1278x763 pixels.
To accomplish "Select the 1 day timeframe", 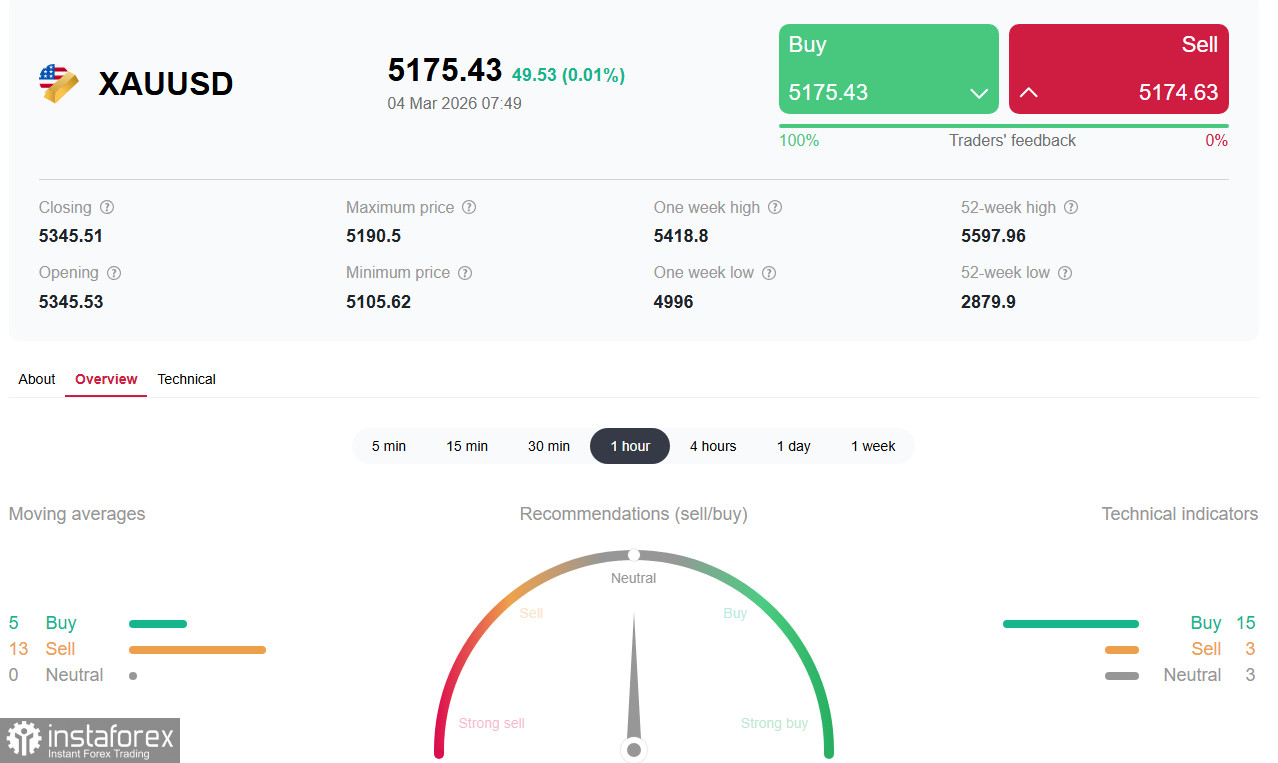I will [794, 446].
